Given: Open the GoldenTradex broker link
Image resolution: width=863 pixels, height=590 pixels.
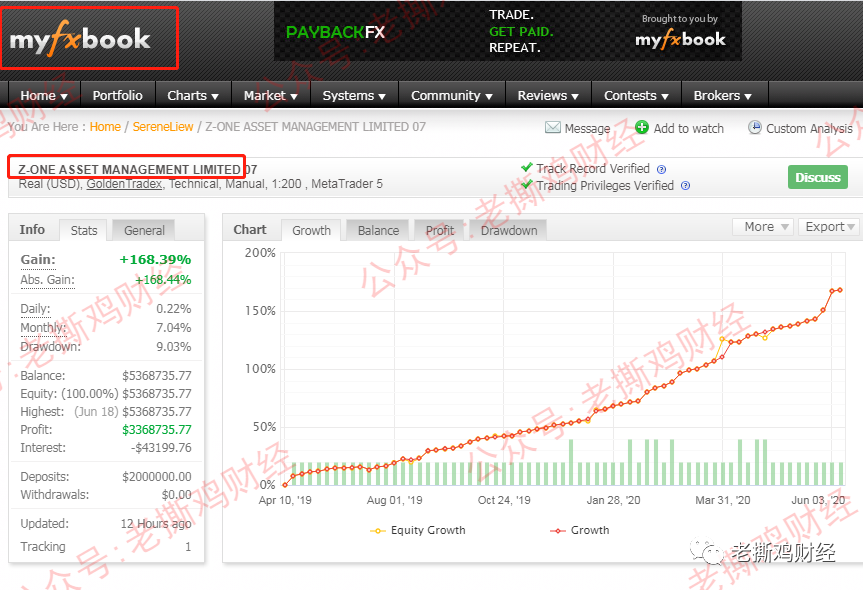Looking at the screenshot, I should (x=124, y=184).
